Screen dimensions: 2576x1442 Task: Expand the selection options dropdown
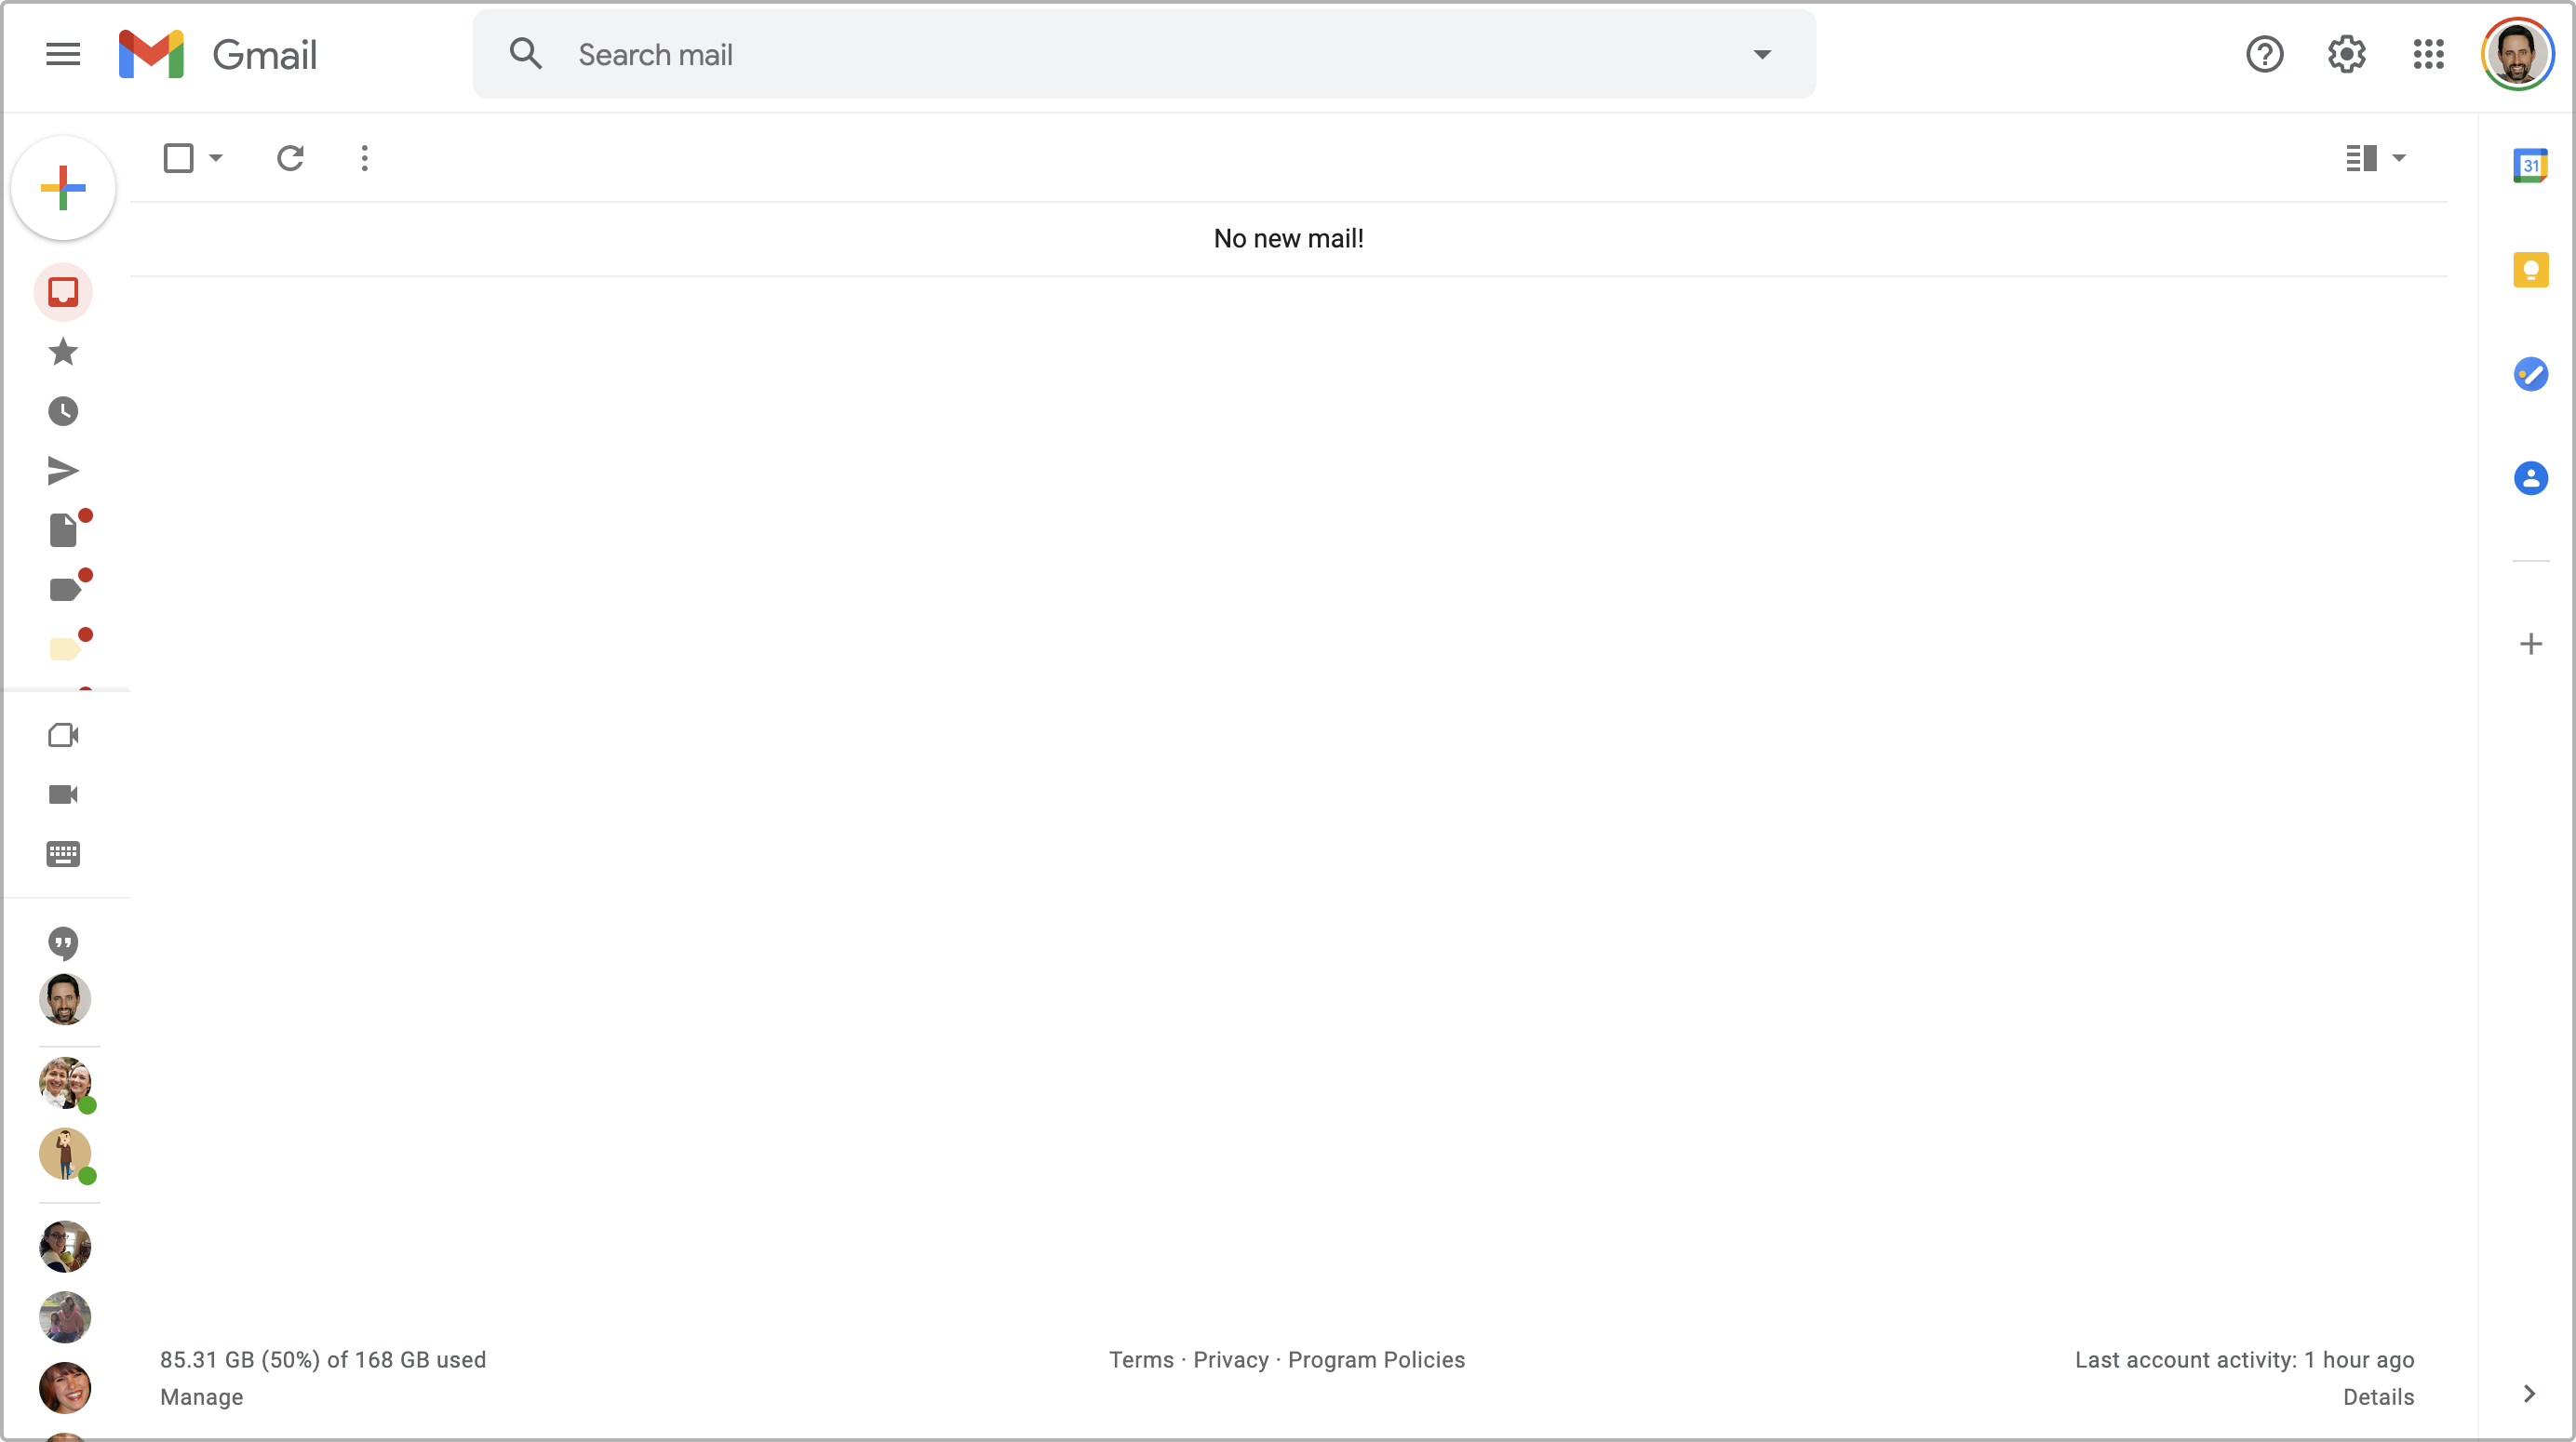pos(214,157)
